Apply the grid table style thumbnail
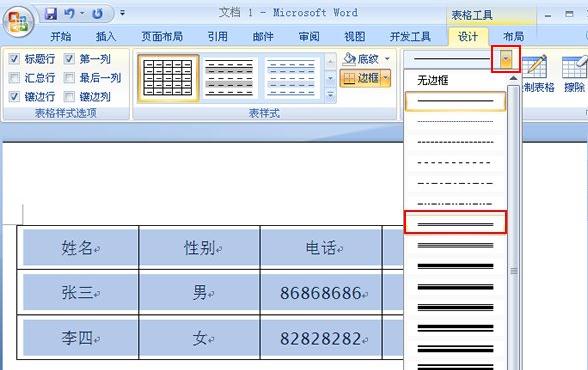Screen dimensions: 588x370 pyautogui.click(x=168, y=78)
